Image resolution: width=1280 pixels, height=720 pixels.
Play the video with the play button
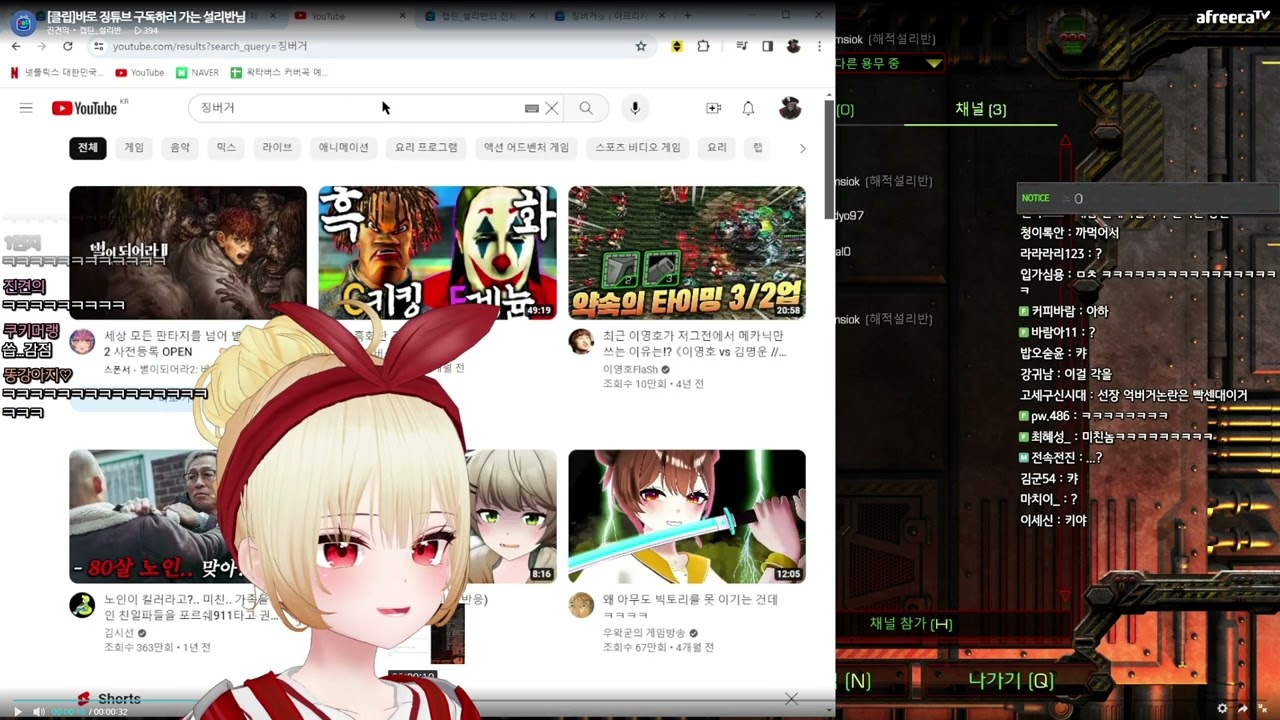tap(17, 711)
